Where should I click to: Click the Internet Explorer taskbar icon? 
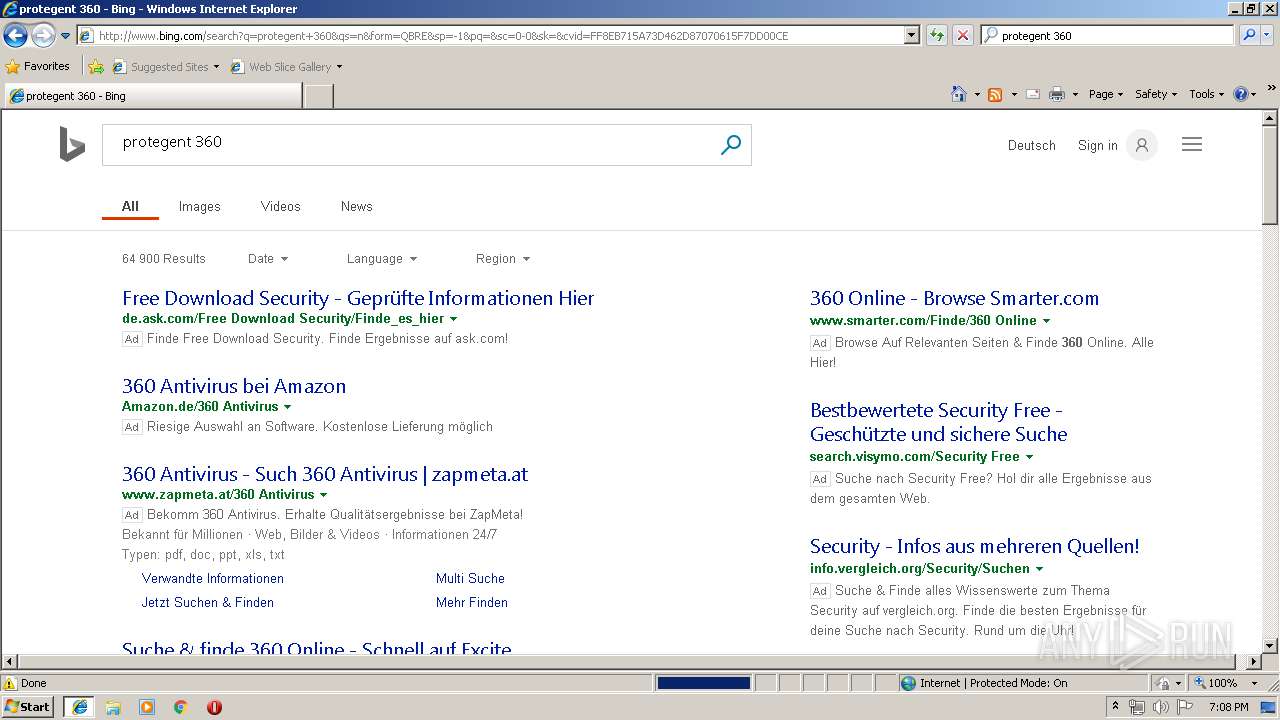pos(80,707)
